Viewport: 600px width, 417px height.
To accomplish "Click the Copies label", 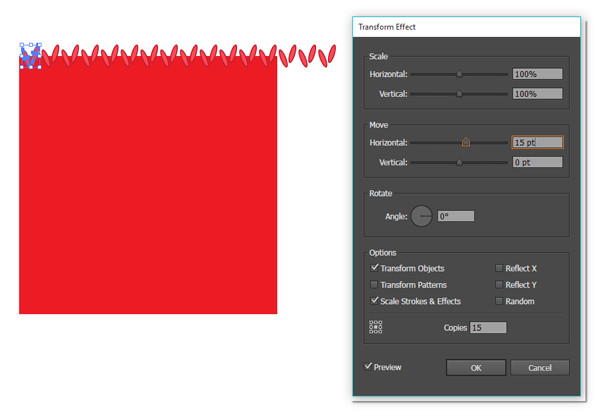I will pyautogui.click(x=455, y=327).
